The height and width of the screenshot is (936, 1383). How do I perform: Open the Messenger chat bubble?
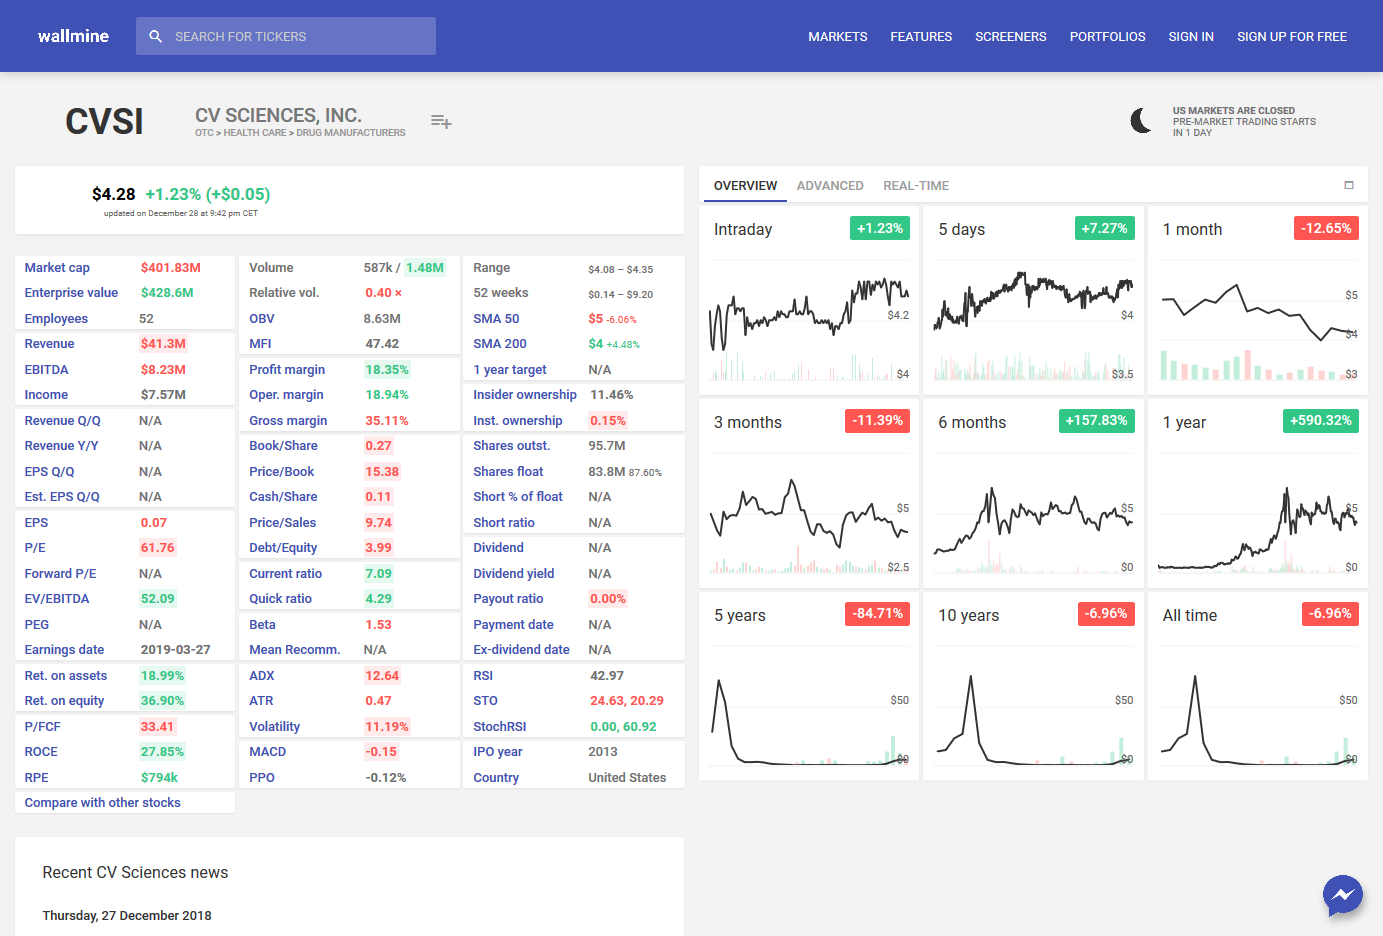(x=1342, y=895)
